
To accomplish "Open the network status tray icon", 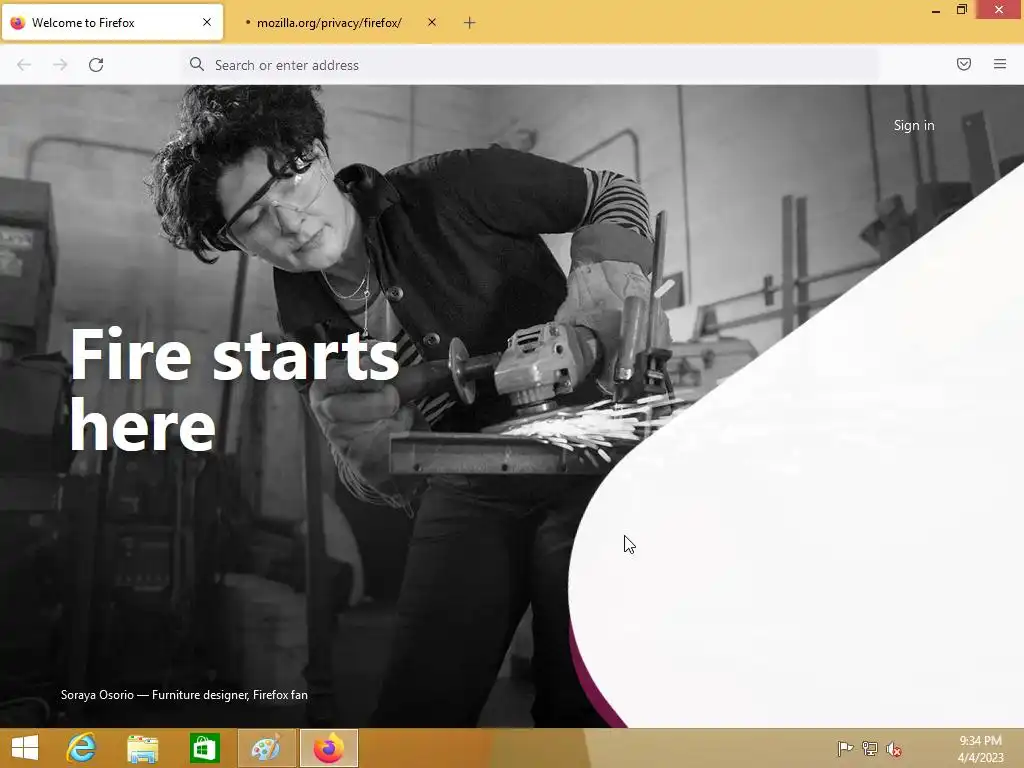I will pos(869,748).
